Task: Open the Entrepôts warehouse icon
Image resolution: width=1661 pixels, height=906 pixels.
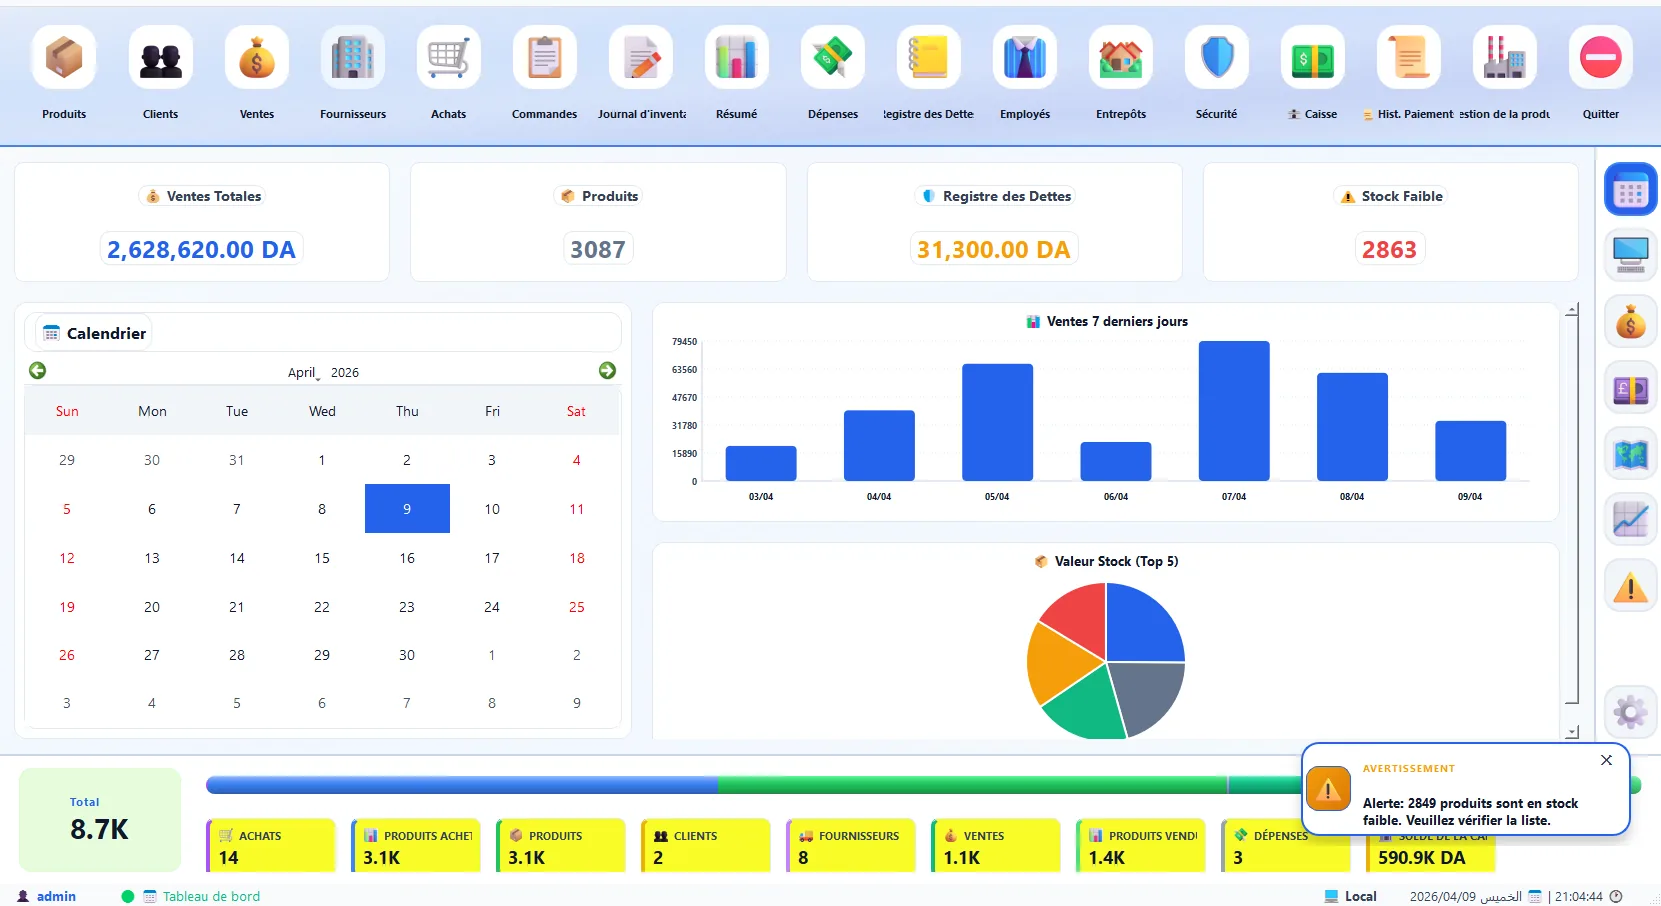Action: [x=1120, y=58]
